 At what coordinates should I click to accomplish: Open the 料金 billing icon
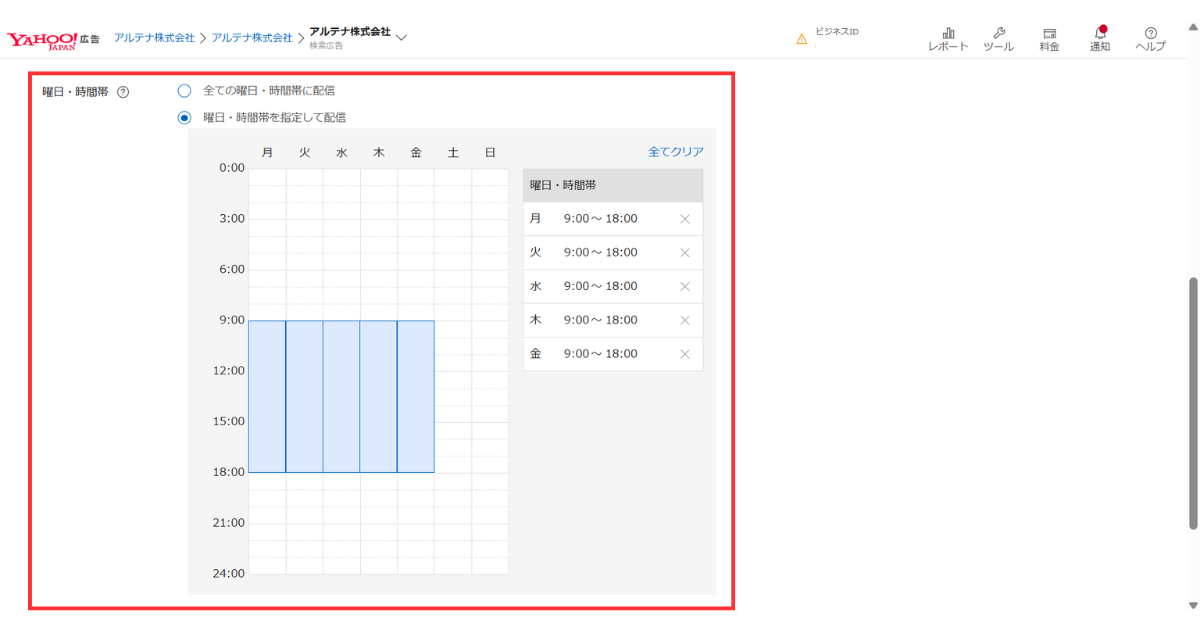tap(1049, 39)
